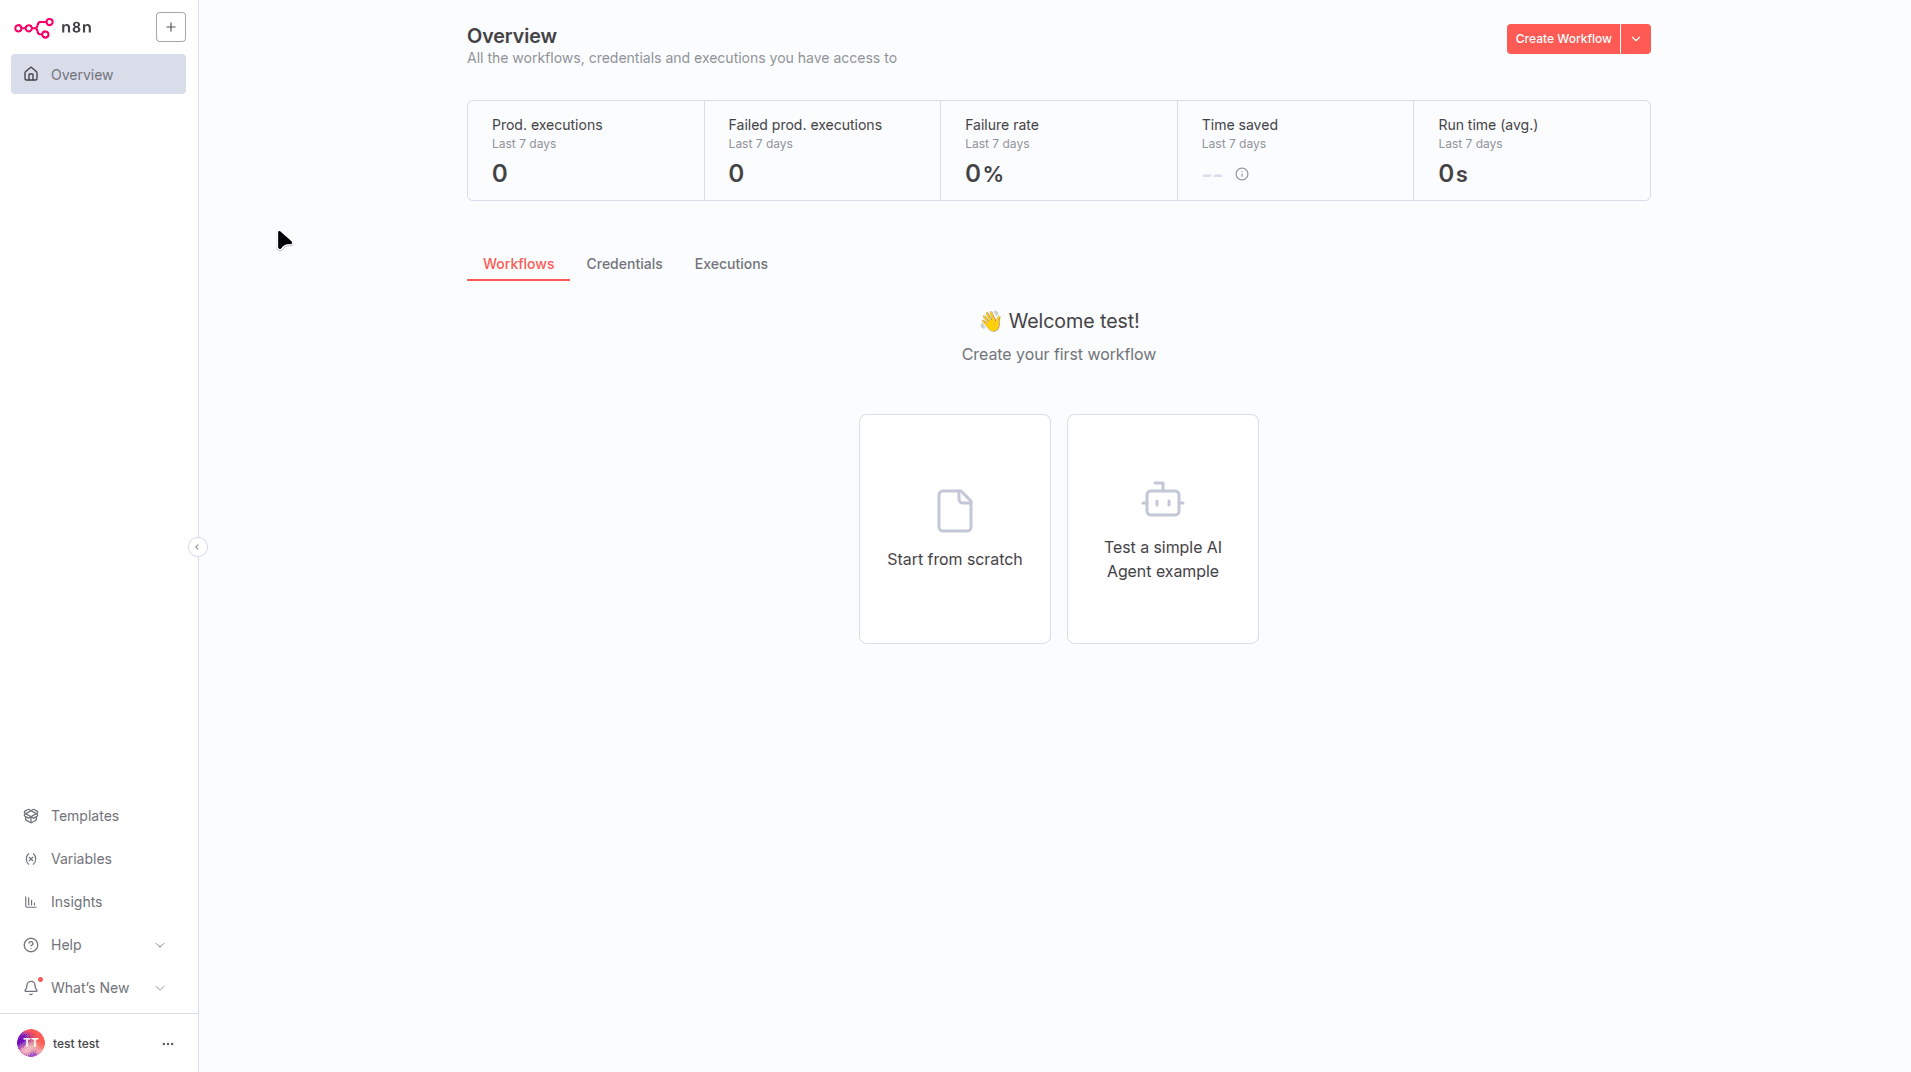The width and height of the screenshot is (1911, 1072).
Task: Switch to the Executions tab
Action: 731,264
